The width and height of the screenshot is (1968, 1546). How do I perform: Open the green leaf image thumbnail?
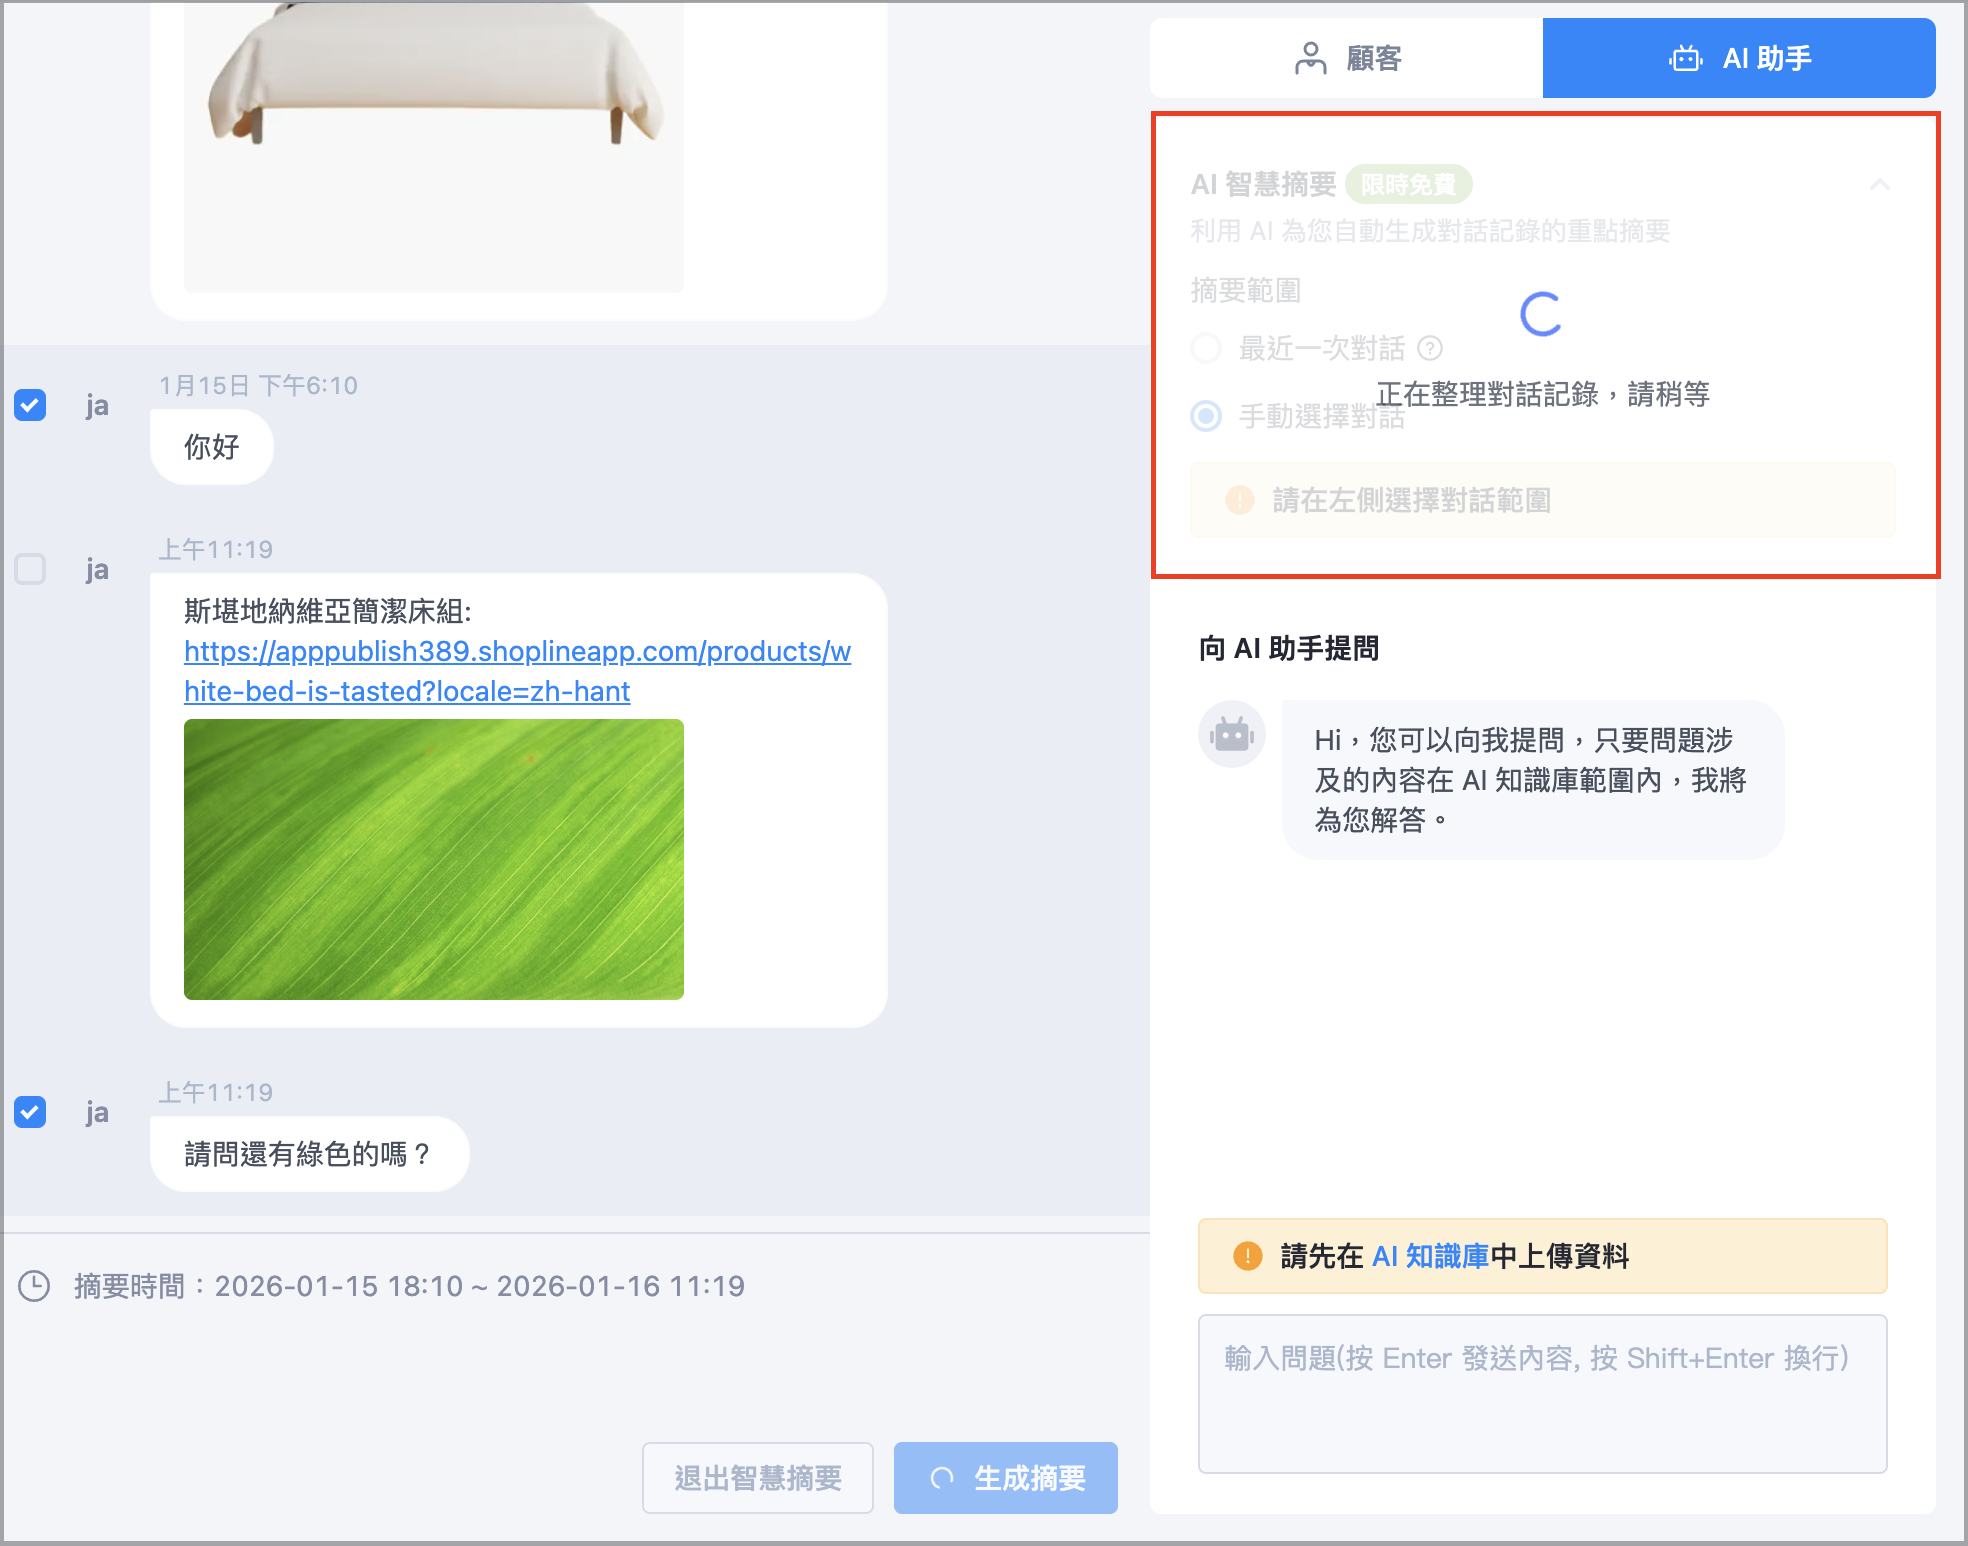click(x=434, y=859)
